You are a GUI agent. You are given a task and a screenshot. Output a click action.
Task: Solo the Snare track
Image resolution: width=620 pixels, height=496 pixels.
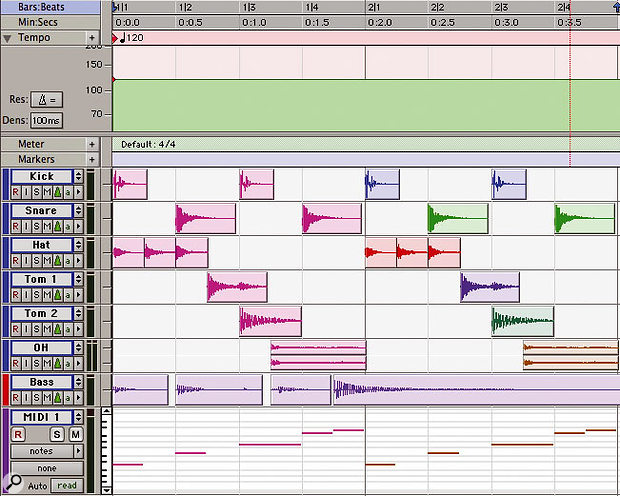click(36, 227)
